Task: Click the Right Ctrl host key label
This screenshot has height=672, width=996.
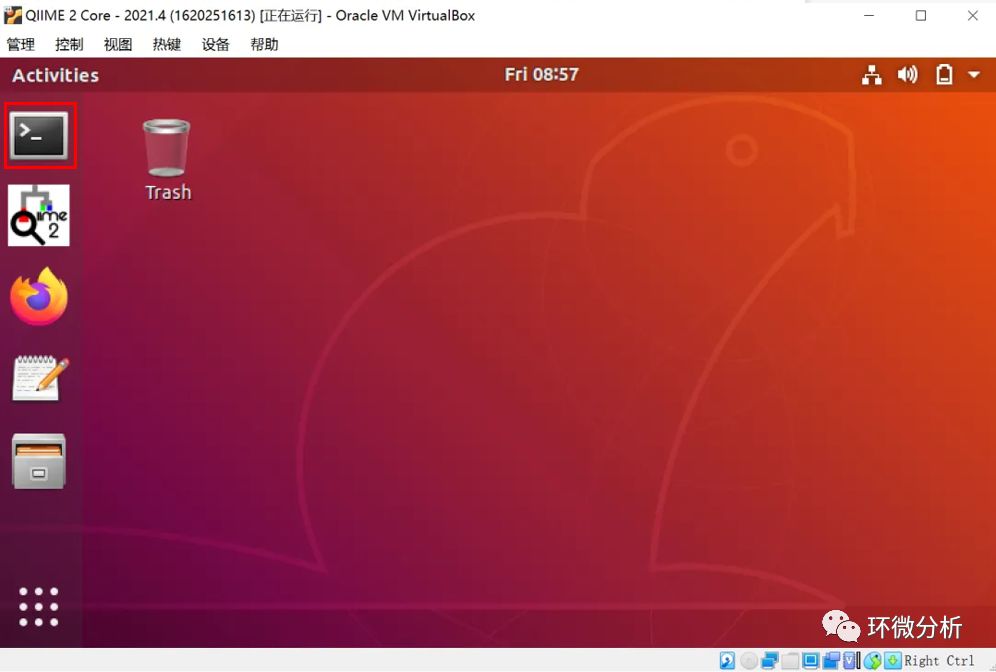Action: [x=939, y=661]
